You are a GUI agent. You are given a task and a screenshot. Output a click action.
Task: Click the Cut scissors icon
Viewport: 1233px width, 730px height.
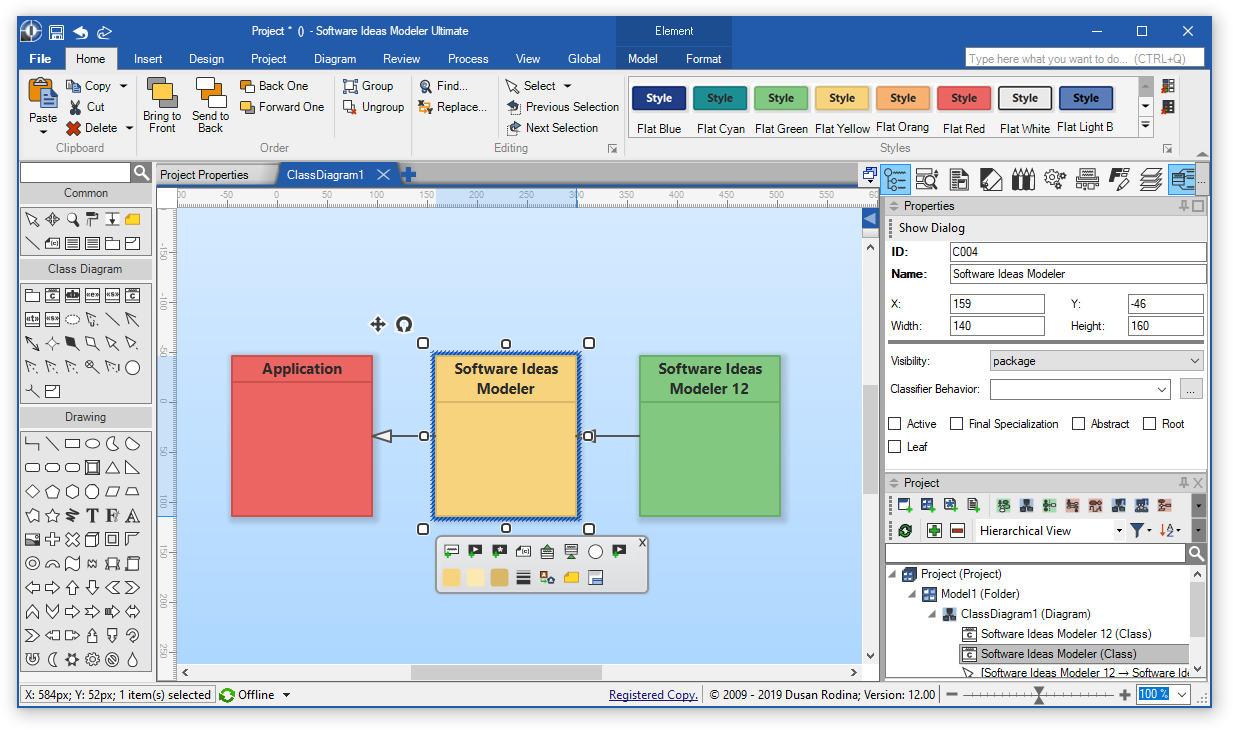(x=73, y=107)
